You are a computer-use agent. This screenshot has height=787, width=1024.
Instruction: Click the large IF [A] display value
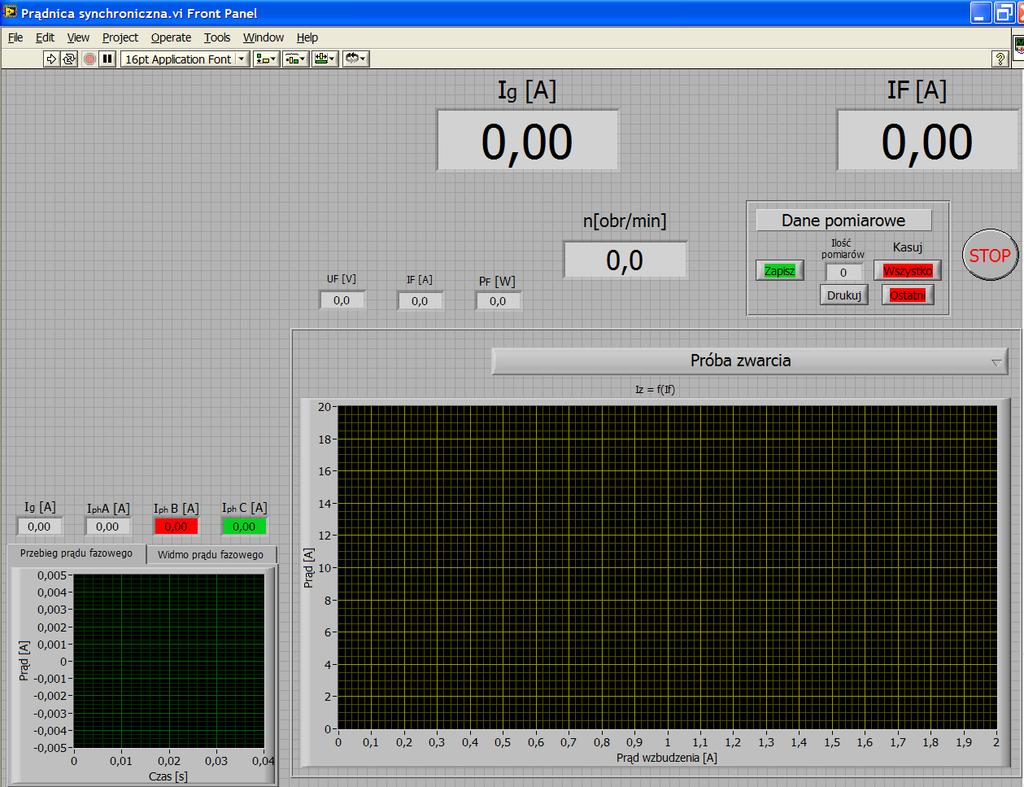pos(928,141)
